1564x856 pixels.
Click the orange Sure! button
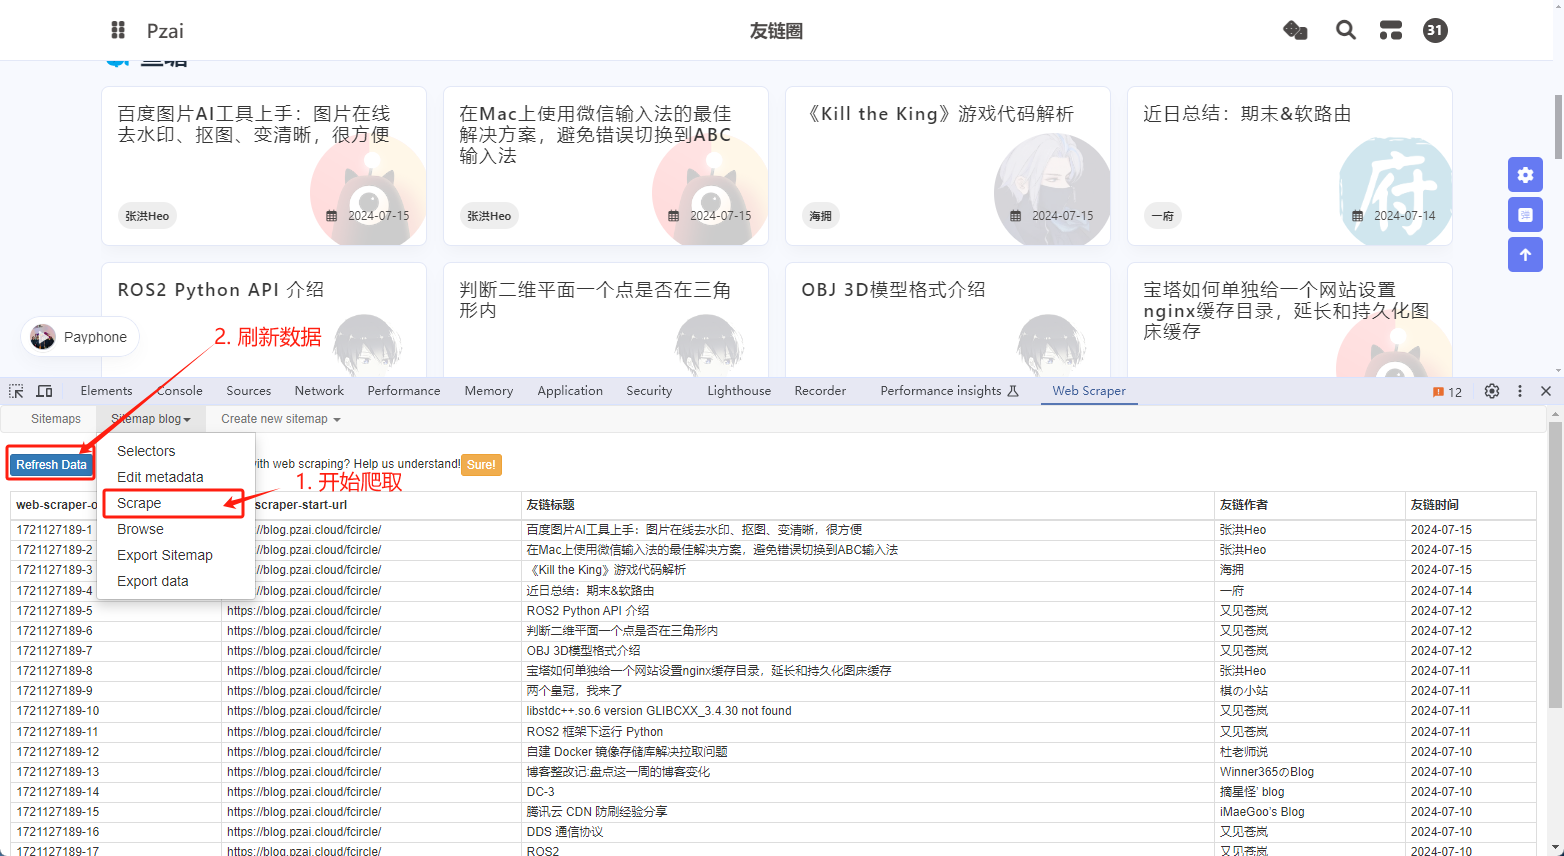(x=481, y=465)
